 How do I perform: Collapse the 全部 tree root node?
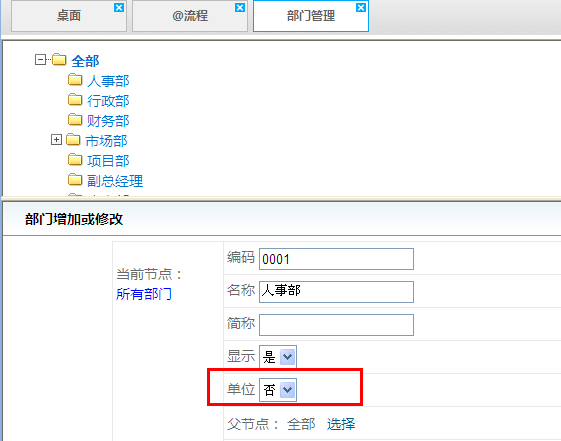(40, 60)
